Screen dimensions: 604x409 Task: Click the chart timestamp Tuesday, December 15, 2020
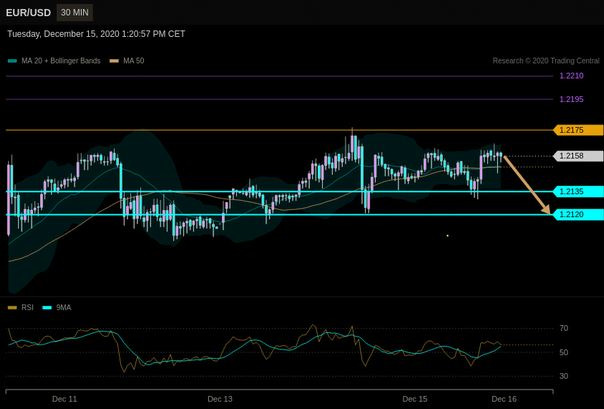(96, 34)
